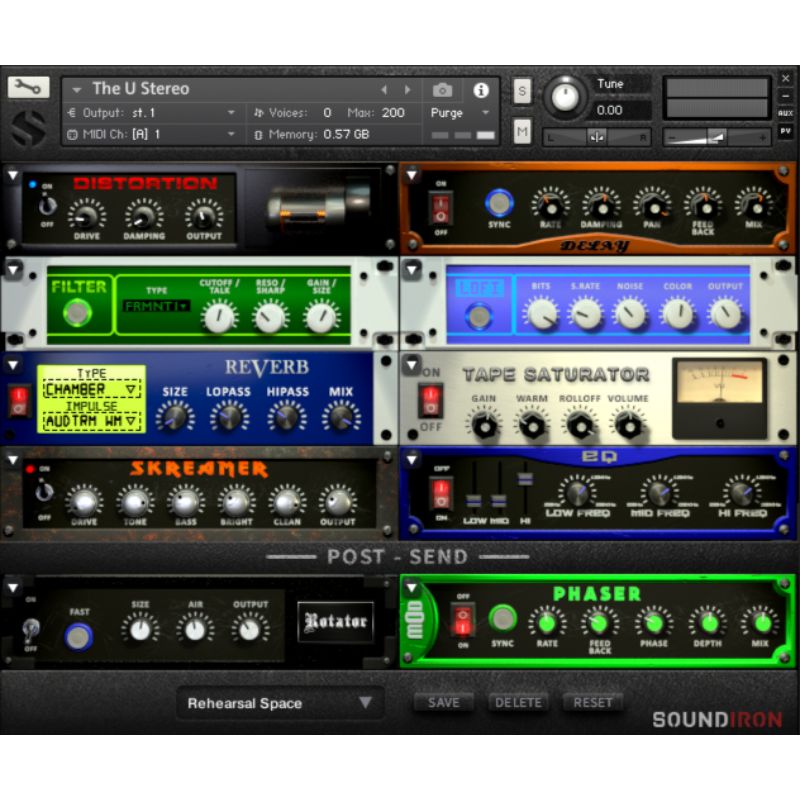Click the RESET button
The image size is (800, 800).
[592, 703]
